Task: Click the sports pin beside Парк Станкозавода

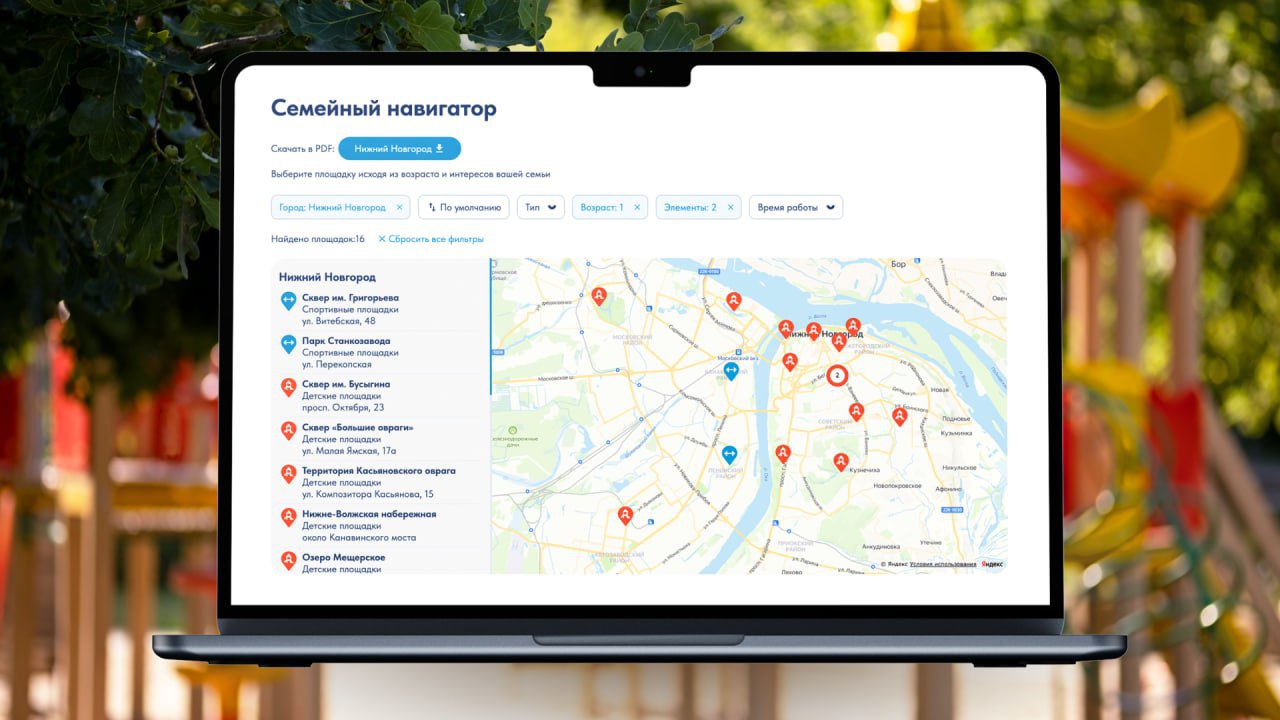Action: click(x=288, y=343)
